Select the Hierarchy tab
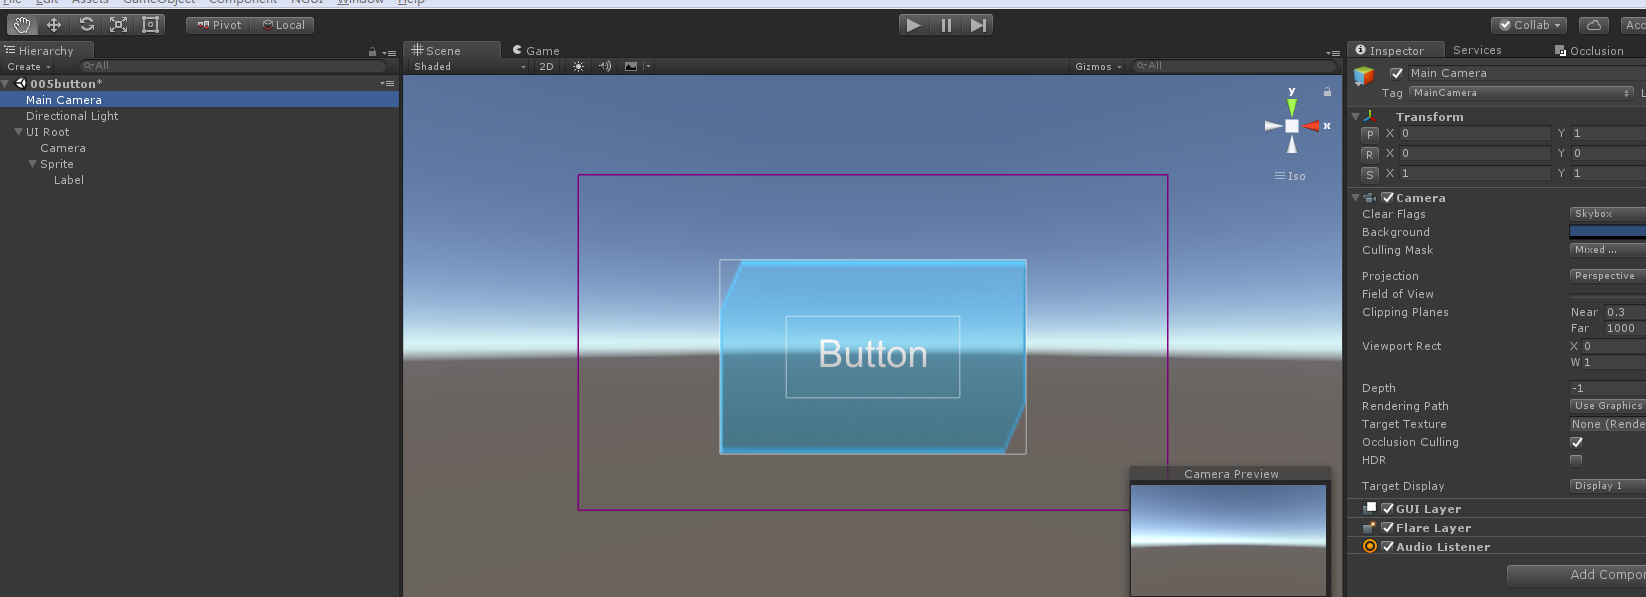The height and width of the screenshot is (597, 1646). (47, 50)
